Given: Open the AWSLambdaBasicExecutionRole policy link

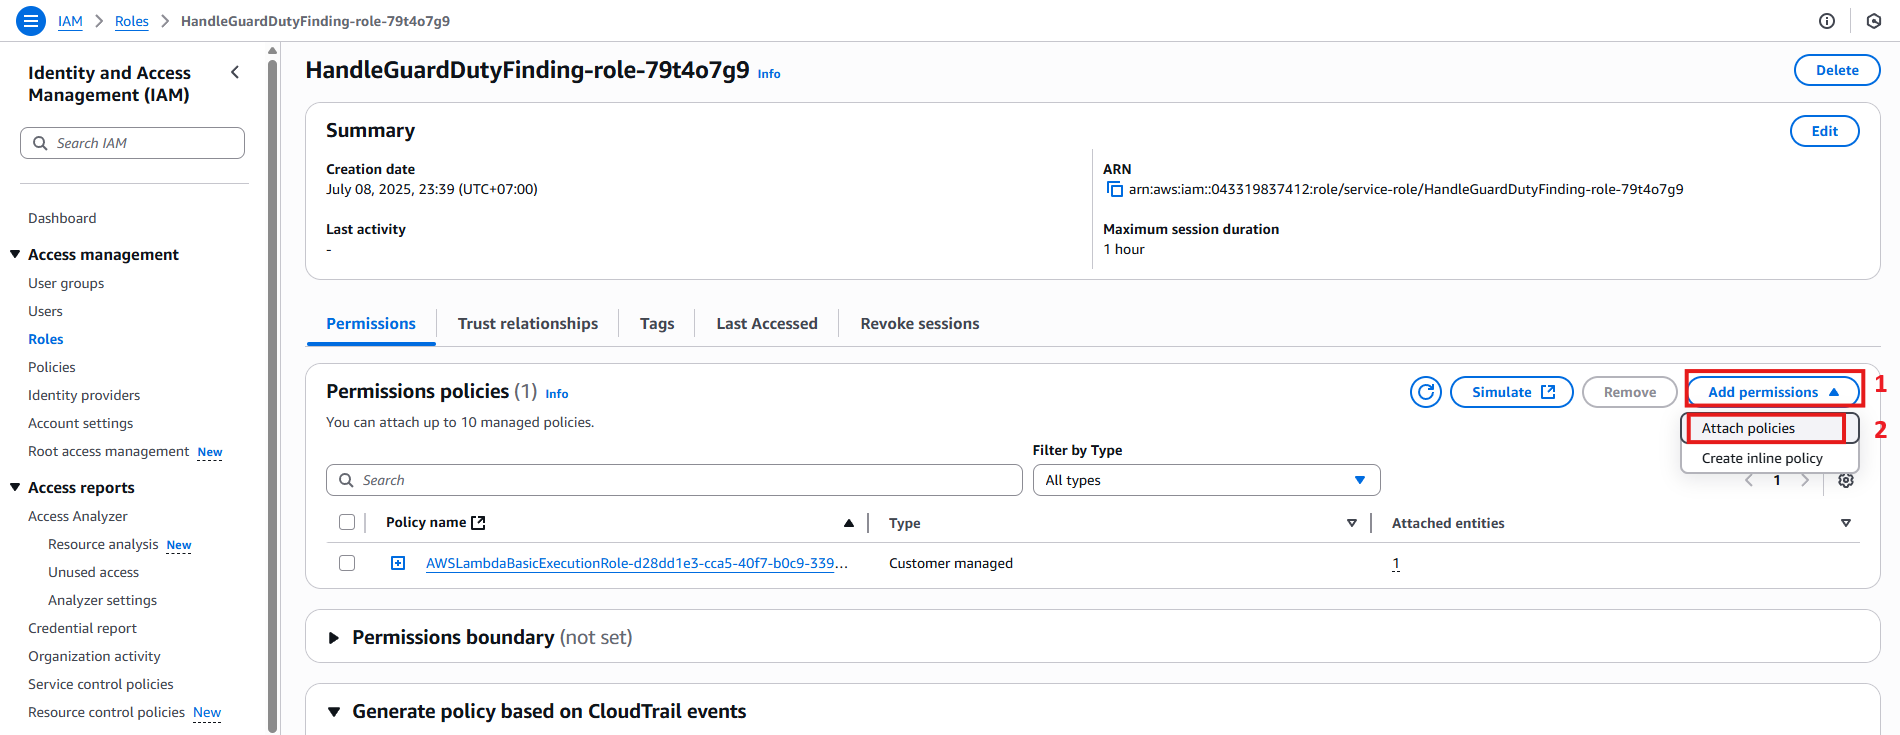Looking at the screenshot, I should (x=637, y=563).
